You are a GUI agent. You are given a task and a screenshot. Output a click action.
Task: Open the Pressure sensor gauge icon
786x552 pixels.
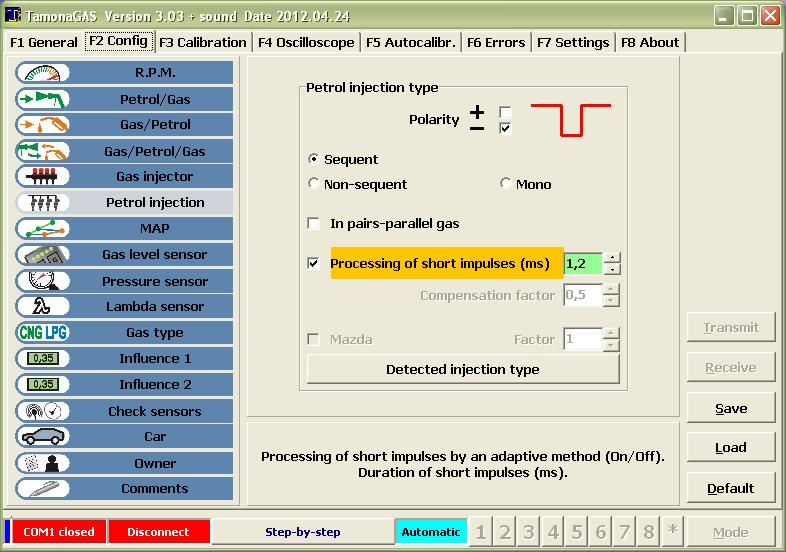42,281
